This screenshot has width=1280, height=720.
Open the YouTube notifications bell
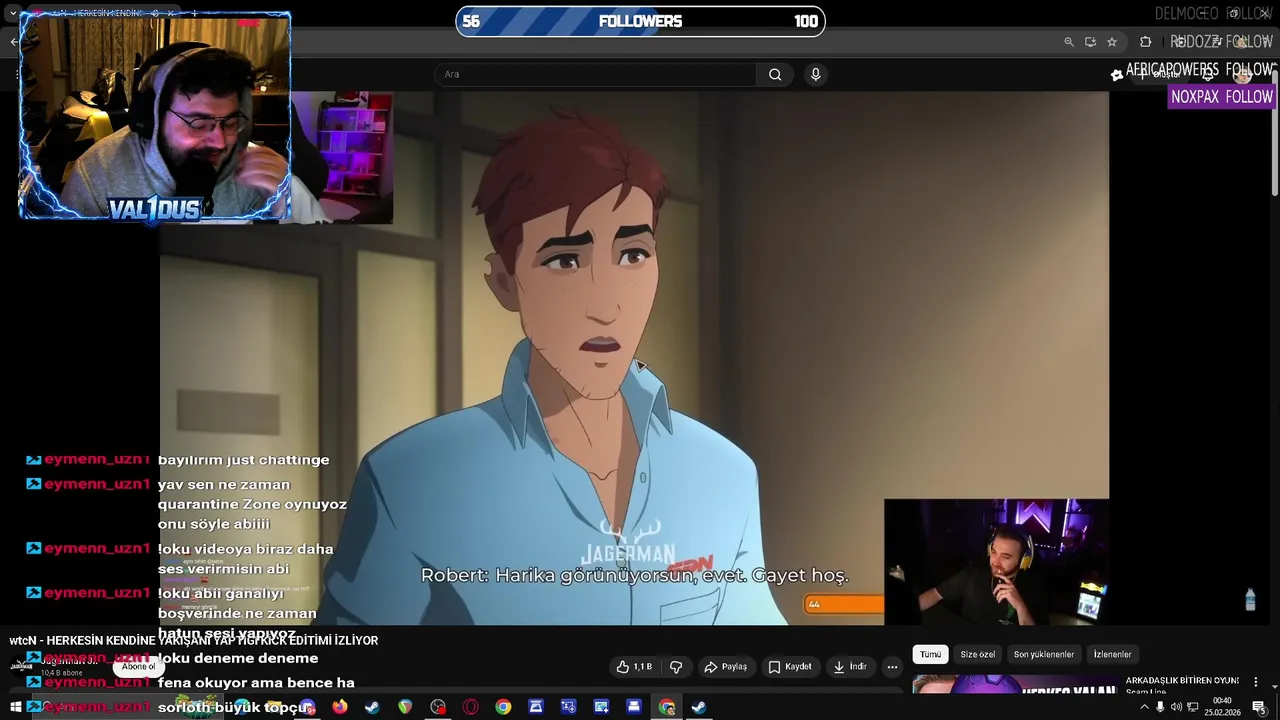(1208, 74)
